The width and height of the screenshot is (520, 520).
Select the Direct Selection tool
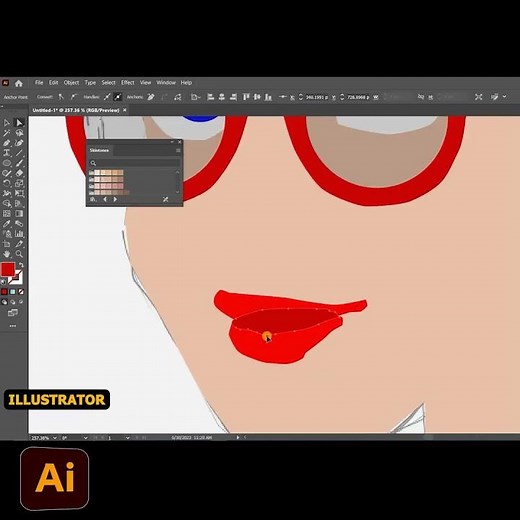click(x=19, y=123)
